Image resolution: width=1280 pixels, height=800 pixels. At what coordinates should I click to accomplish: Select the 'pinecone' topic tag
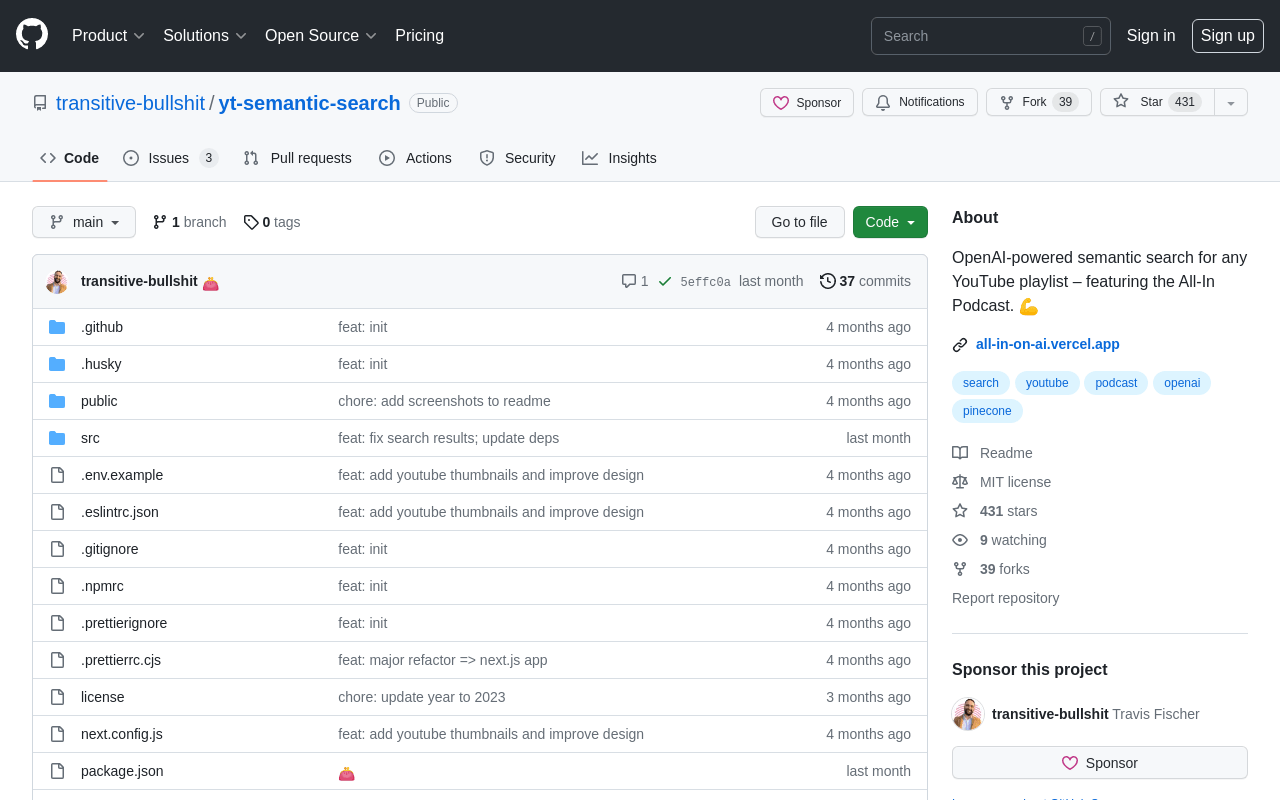987,411
